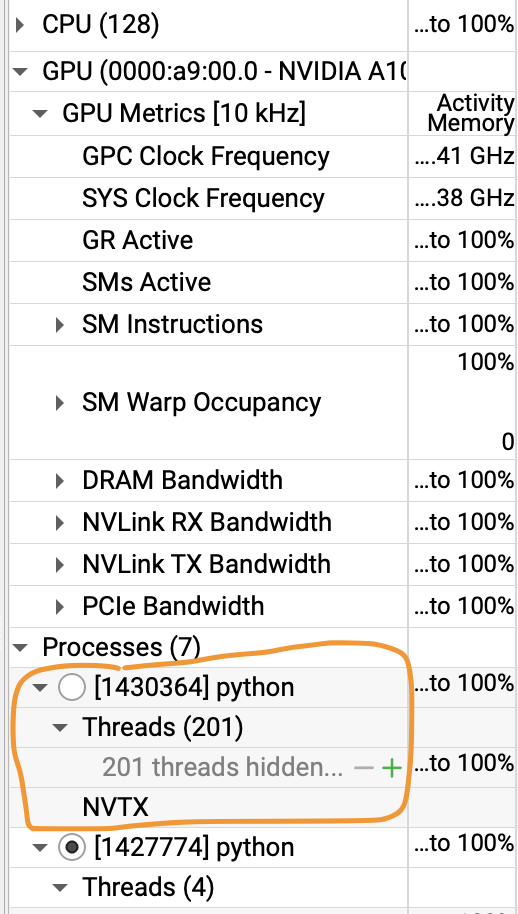518x914 pixels.
Task: Collapse GPU Metrics [10 kHz] section
Action: pos(40,114)
